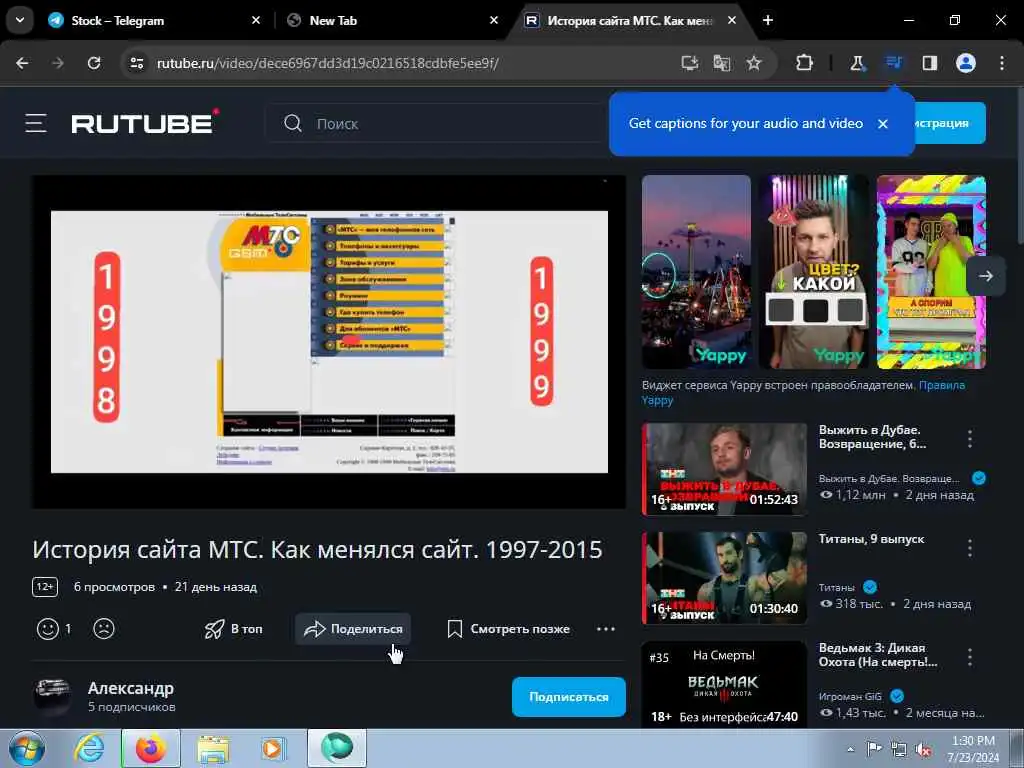Close the captions popup
This screenshot has width=1024, height=768.
[x=883, y=123]
